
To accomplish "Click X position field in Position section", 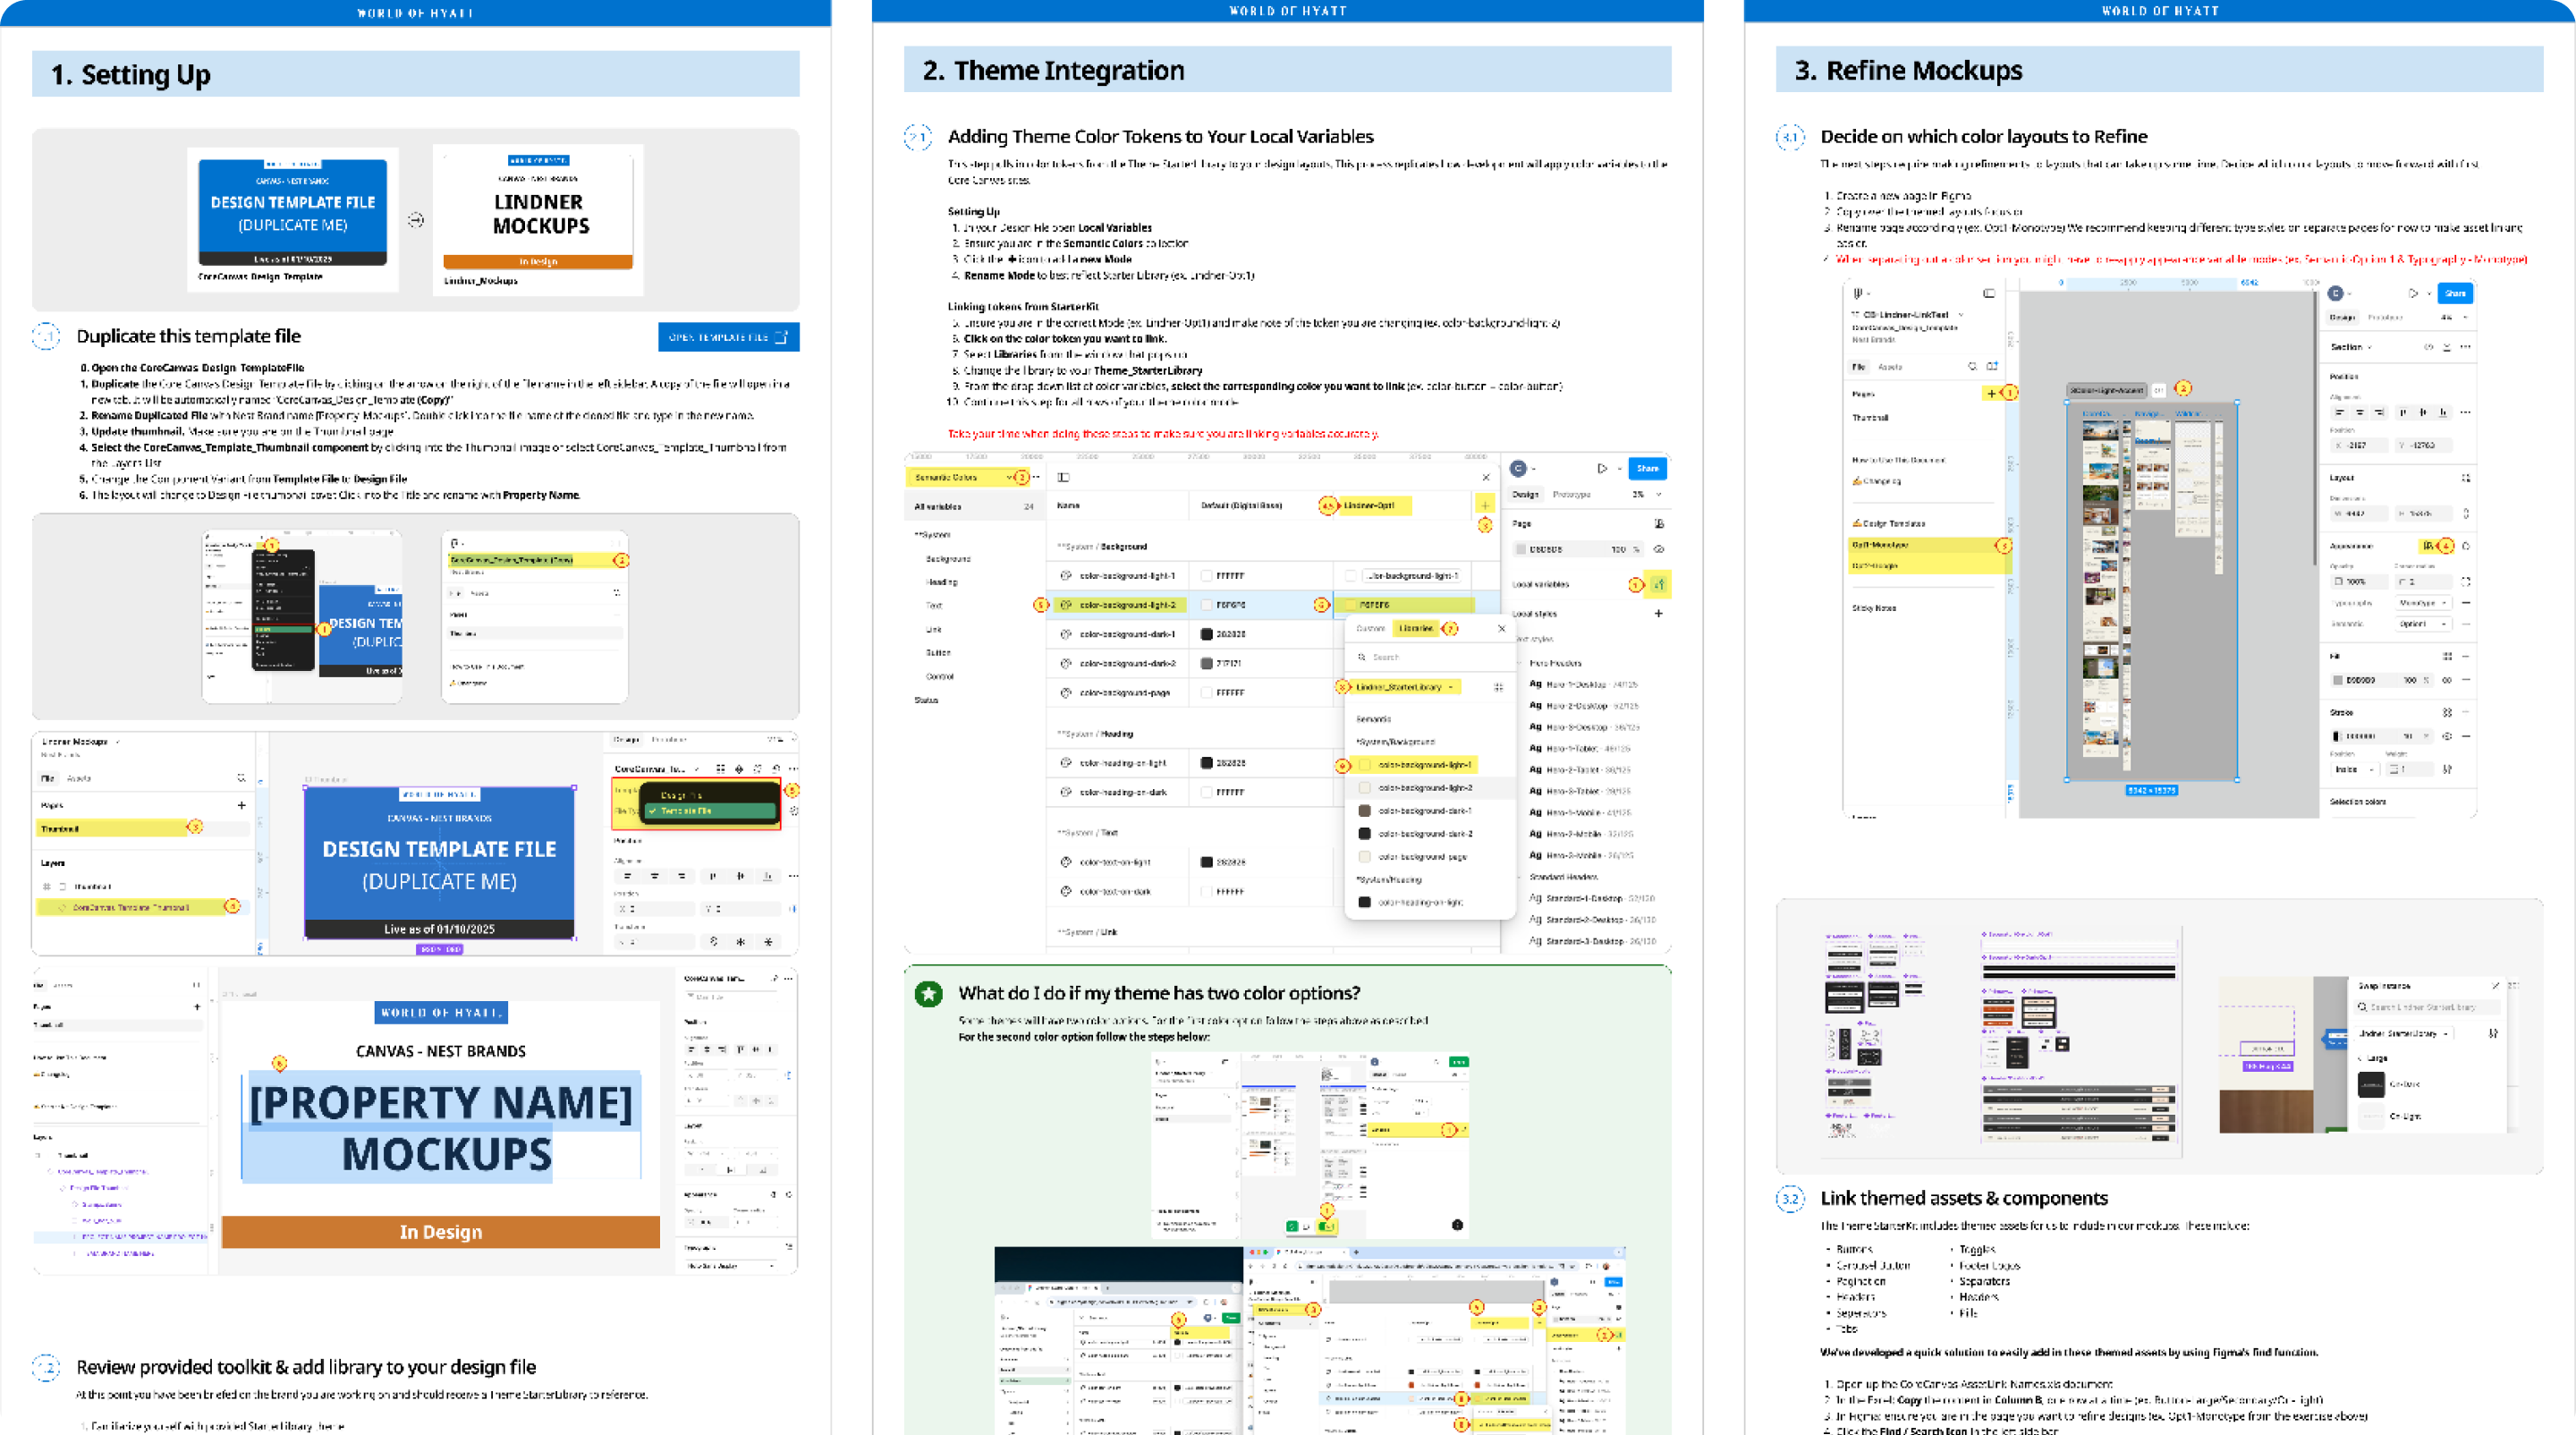I will (x=2361, y=446).
